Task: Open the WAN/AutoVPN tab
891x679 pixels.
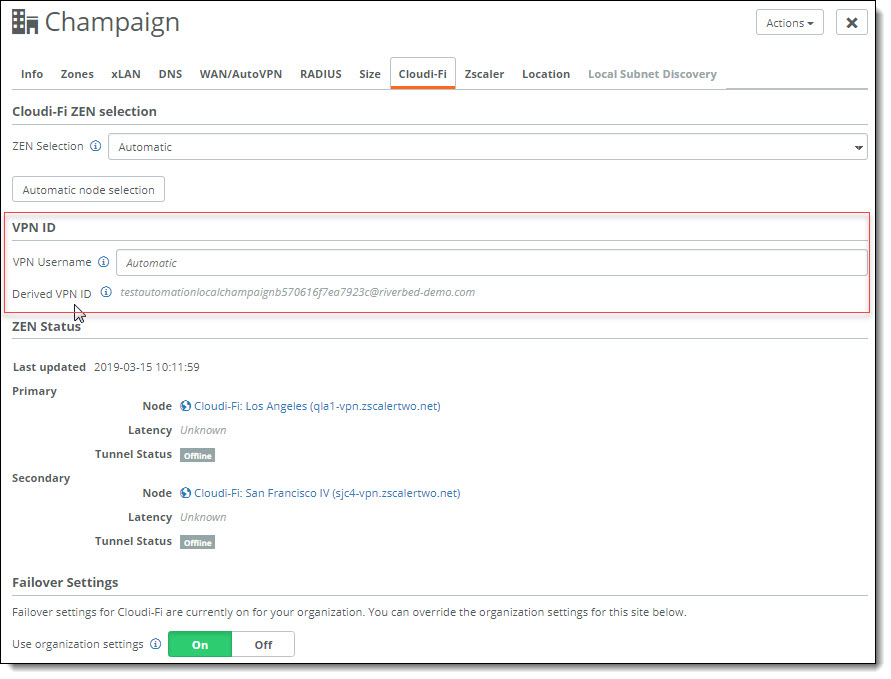Action: click(240, 74)
